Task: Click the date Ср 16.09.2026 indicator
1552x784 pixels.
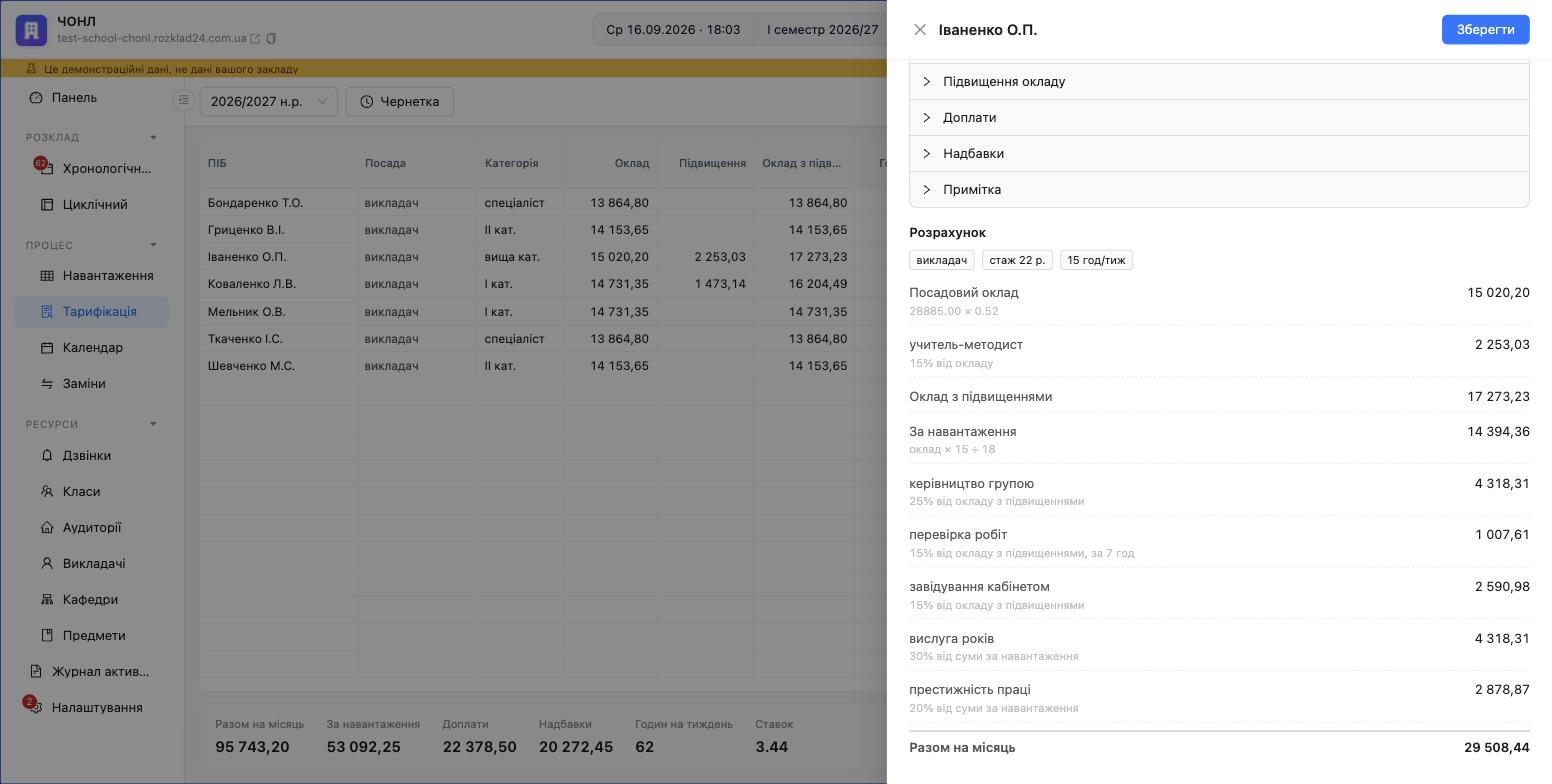Action: coord(673,29)
